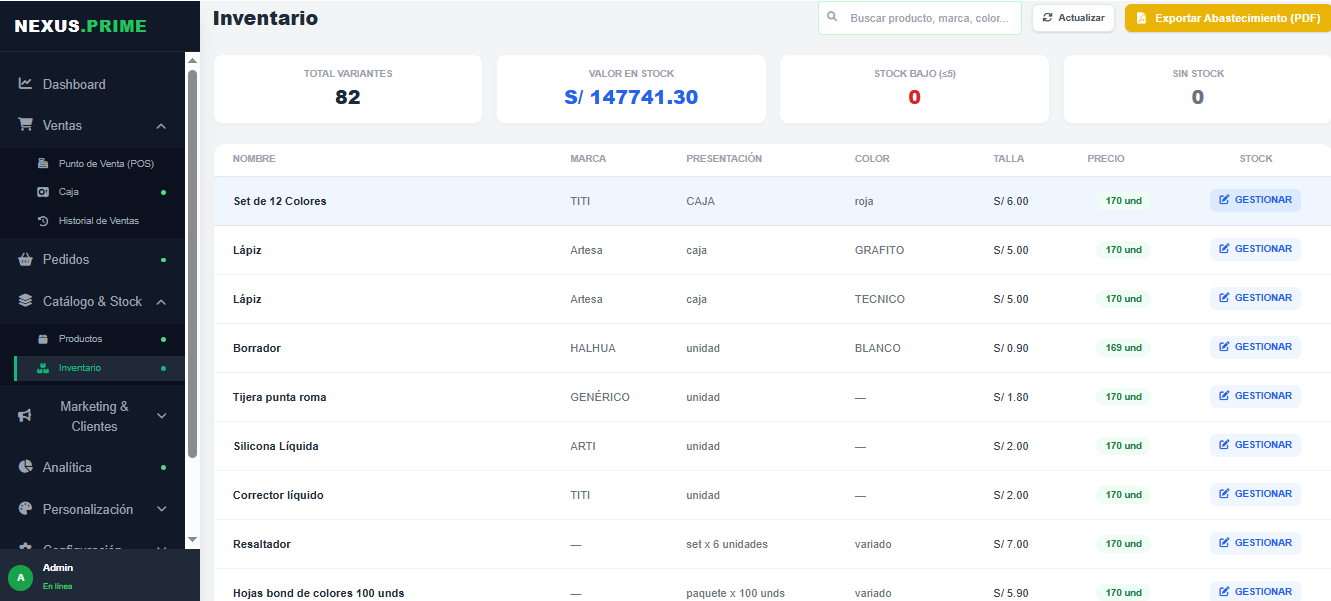Open Gestionar for Silicona Líquida

click(x=1255, y=445)
